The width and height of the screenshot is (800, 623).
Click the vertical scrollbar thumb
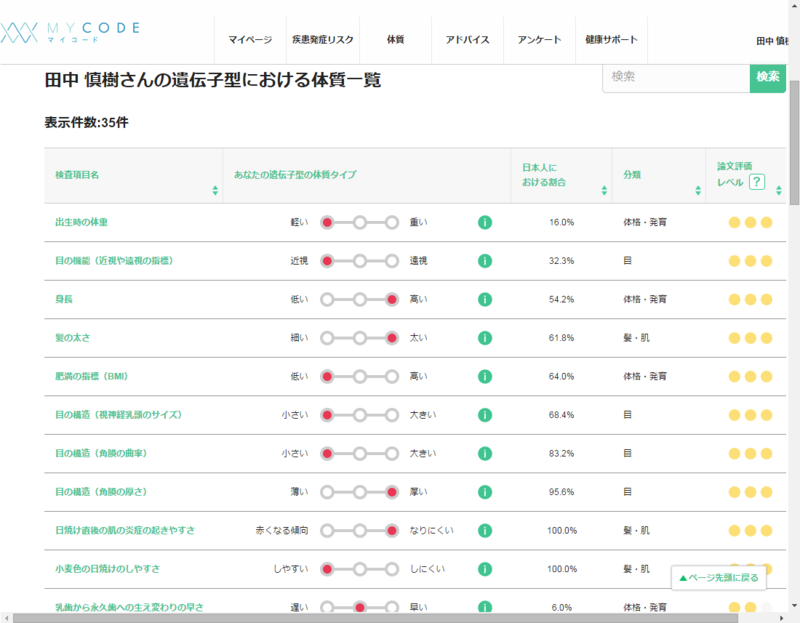click(x=794, y=143)
